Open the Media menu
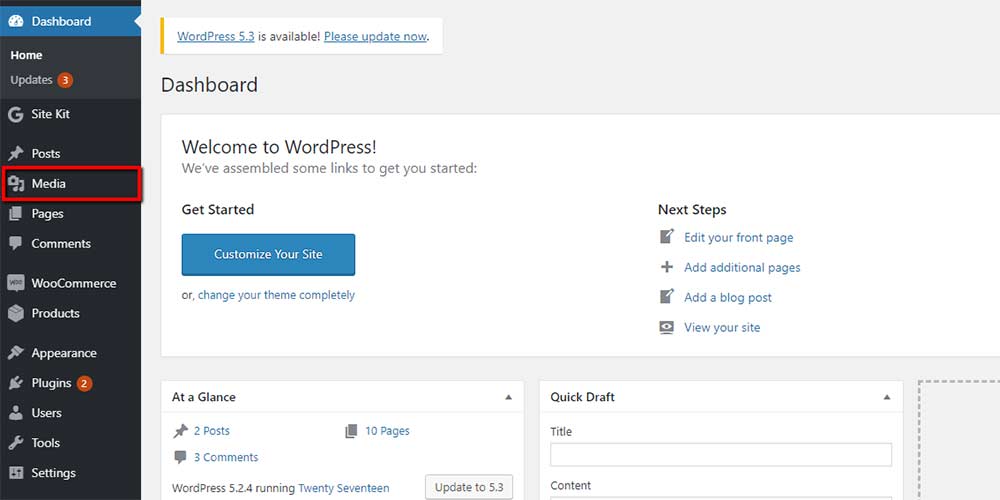This screenshot has width=1000, height=500. pos(71,184)
